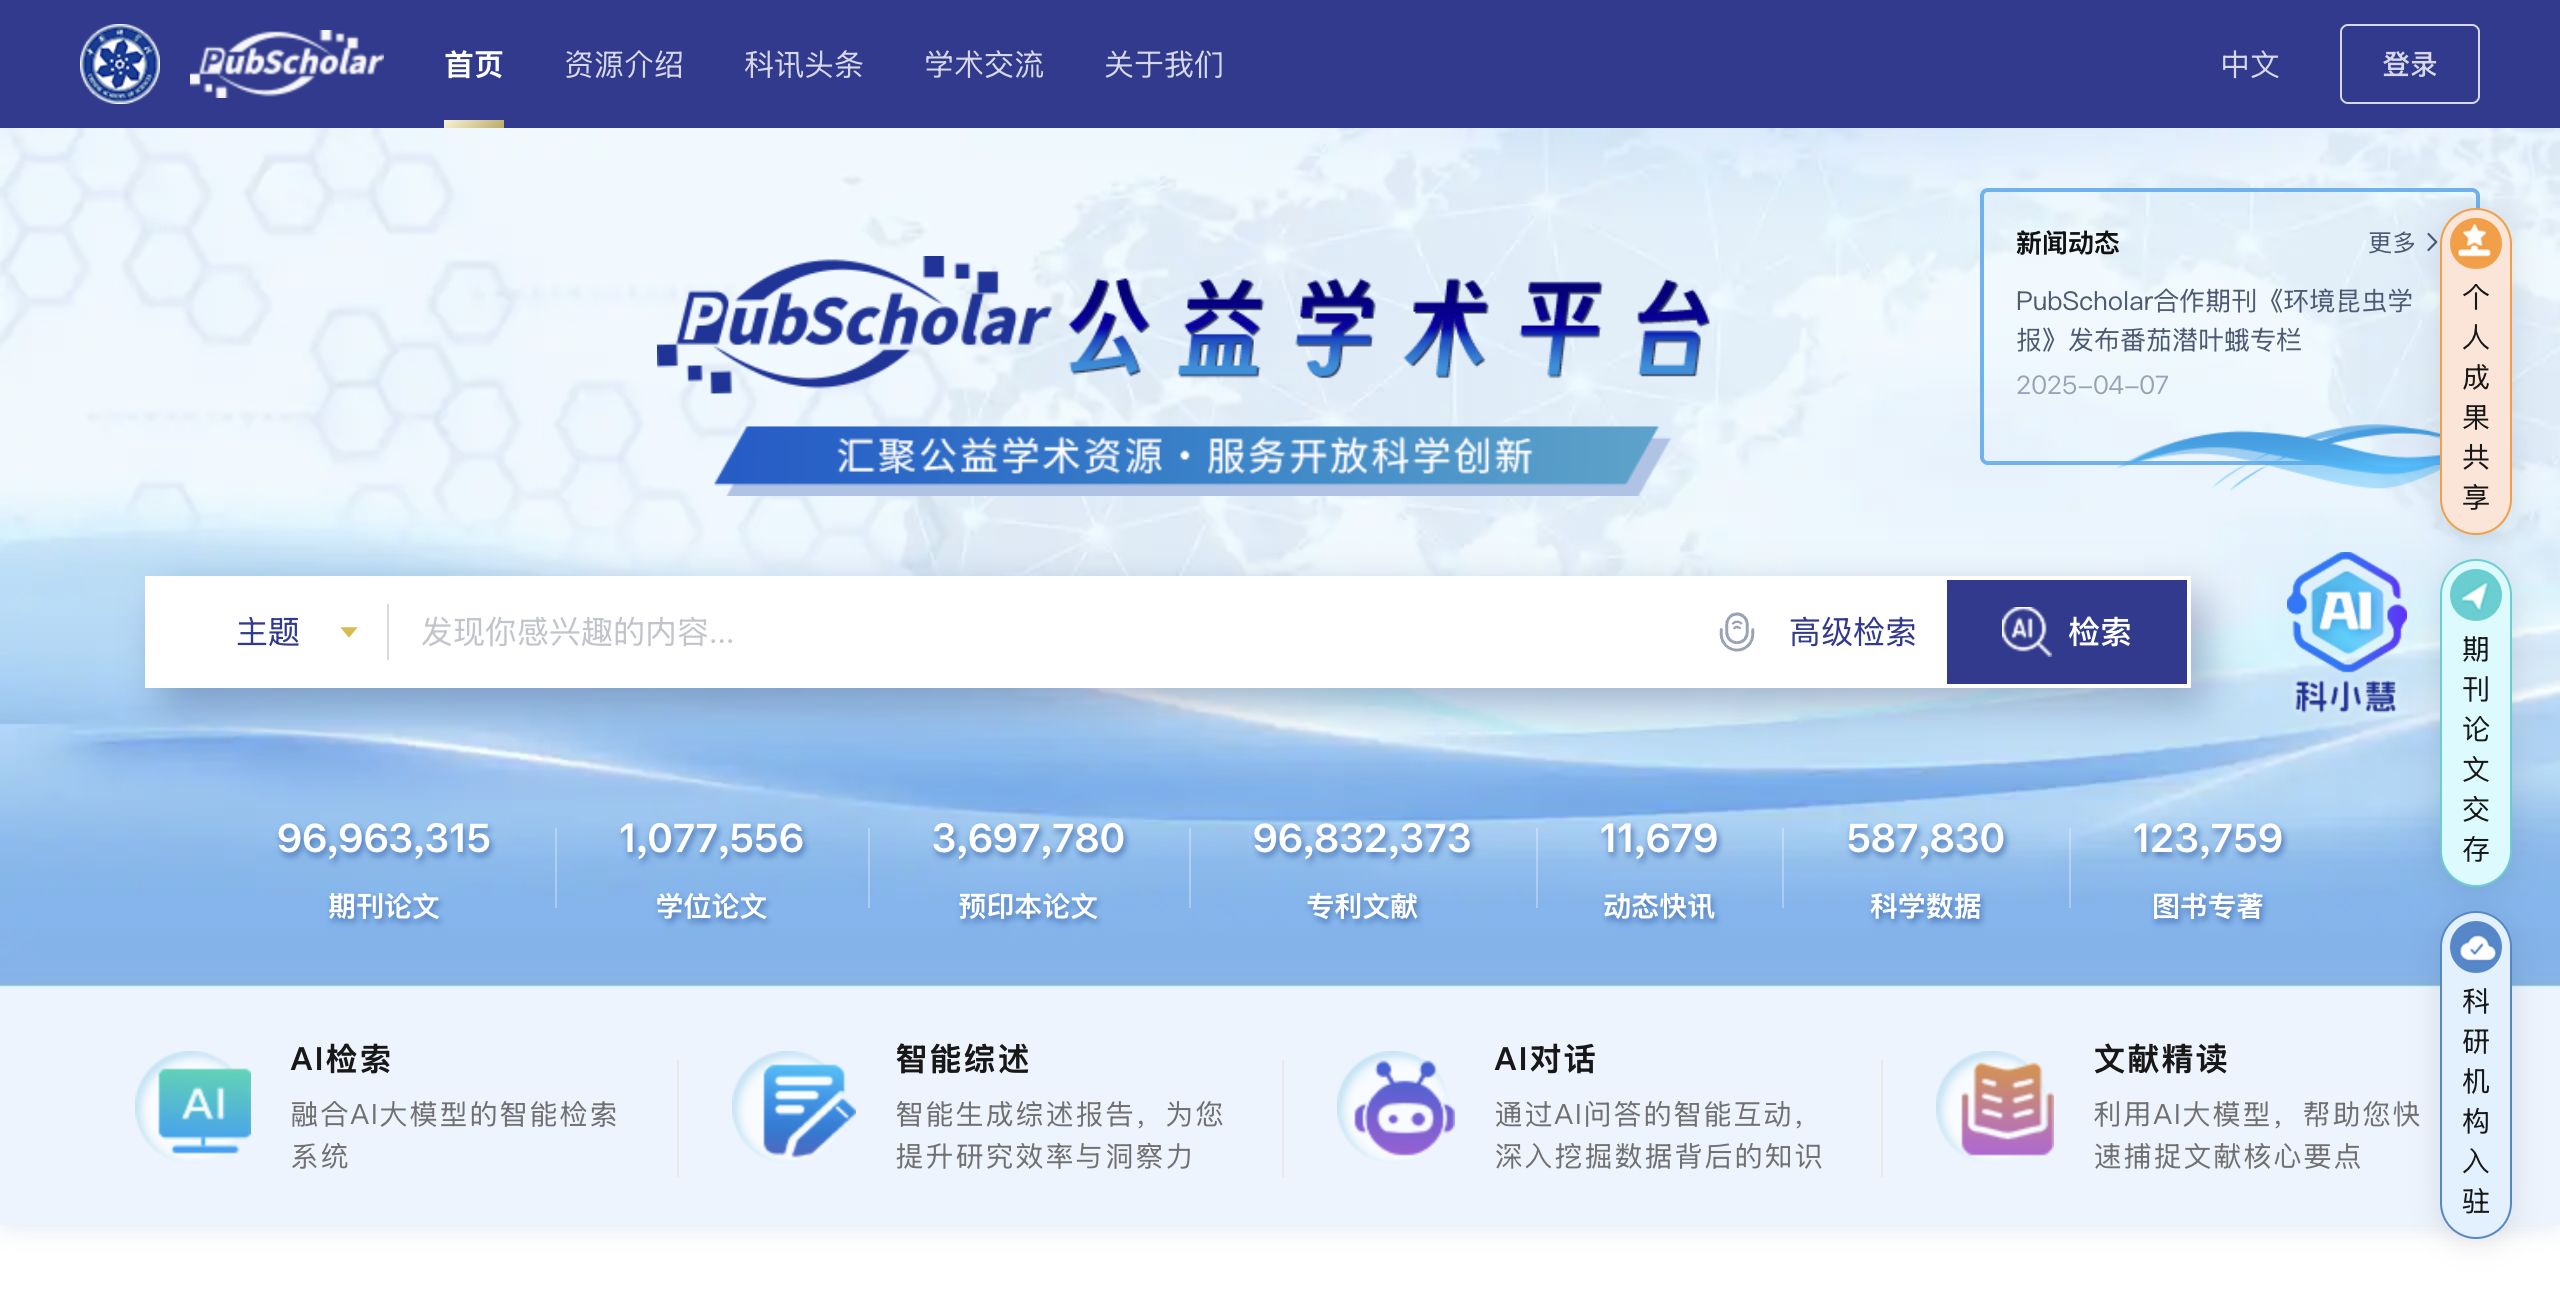Screen dimensions: 2560x1292
Task: Open the 科小慧 AI assistant icon
Action: click(x=2345, y=612)
